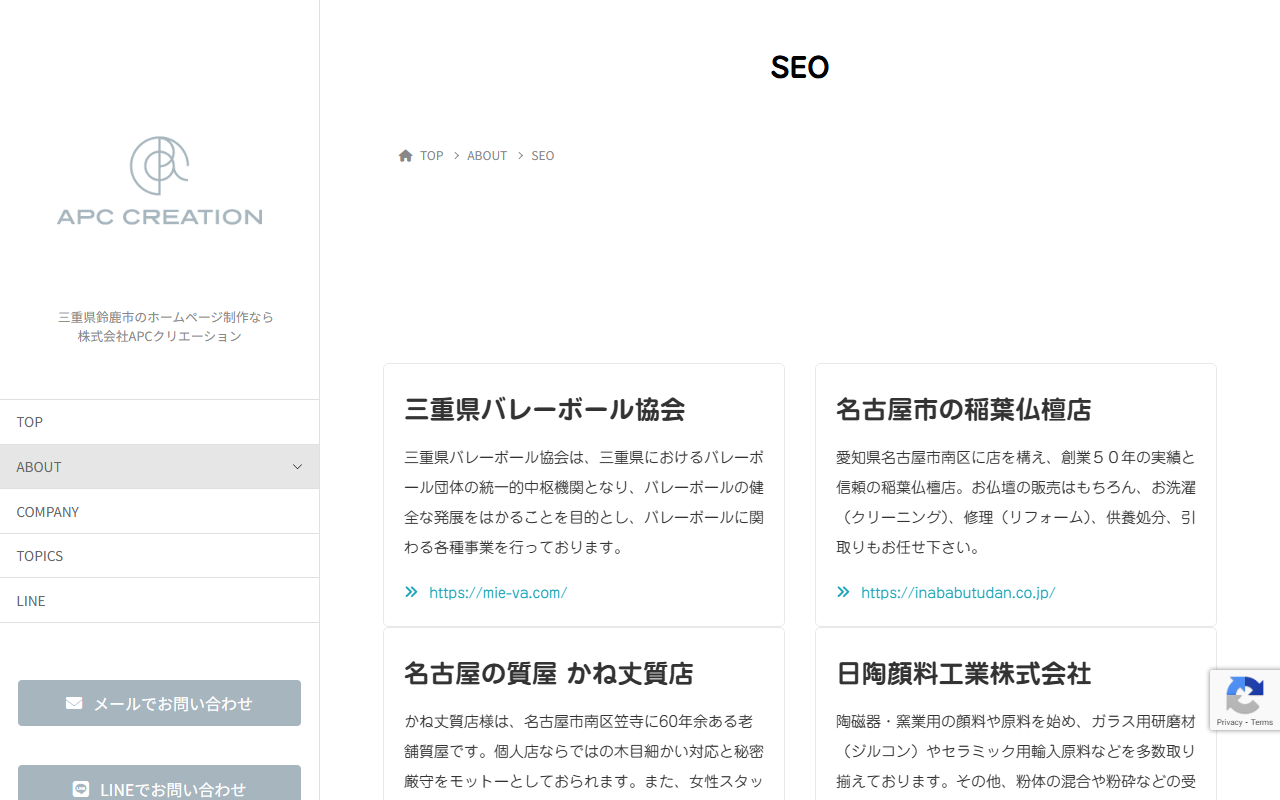Open the https://mie-va.com/ link
The width and height of the screenshot is (1280, 800).
498,593
